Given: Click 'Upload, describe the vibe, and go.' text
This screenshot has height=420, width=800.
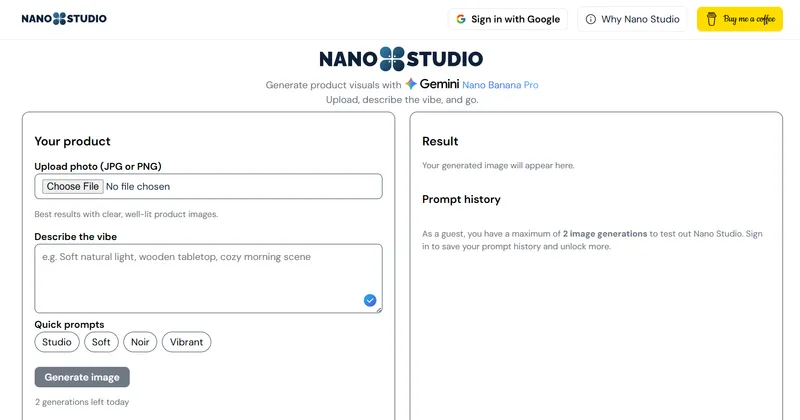Looking at the screenshot, I should (x=402, y=100).
